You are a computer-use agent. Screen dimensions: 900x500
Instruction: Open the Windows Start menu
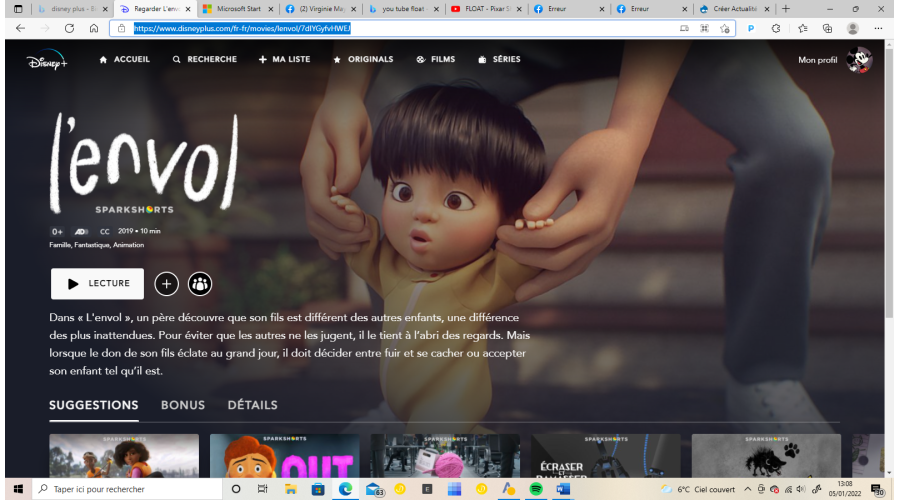18,489
